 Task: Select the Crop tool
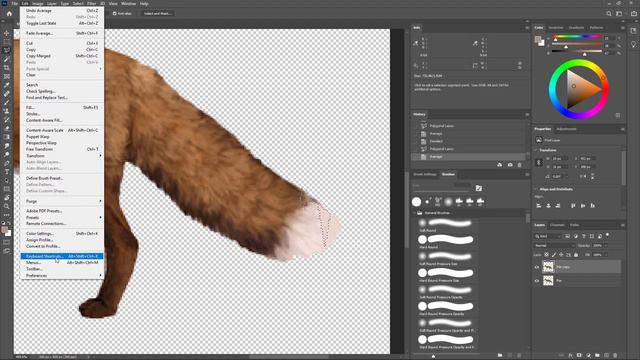coord(7,67)
